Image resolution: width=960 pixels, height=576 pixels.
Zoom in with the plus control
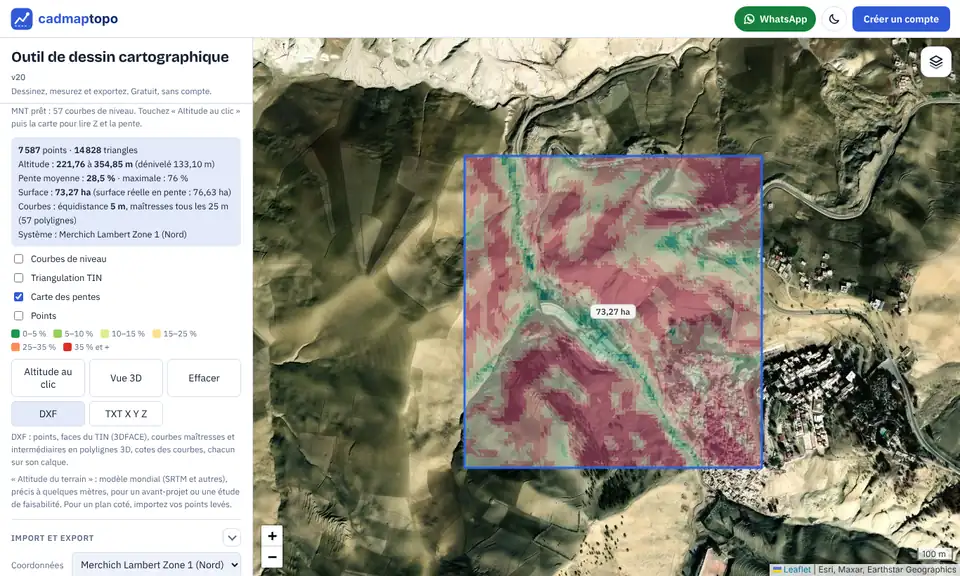click(272, 536)
